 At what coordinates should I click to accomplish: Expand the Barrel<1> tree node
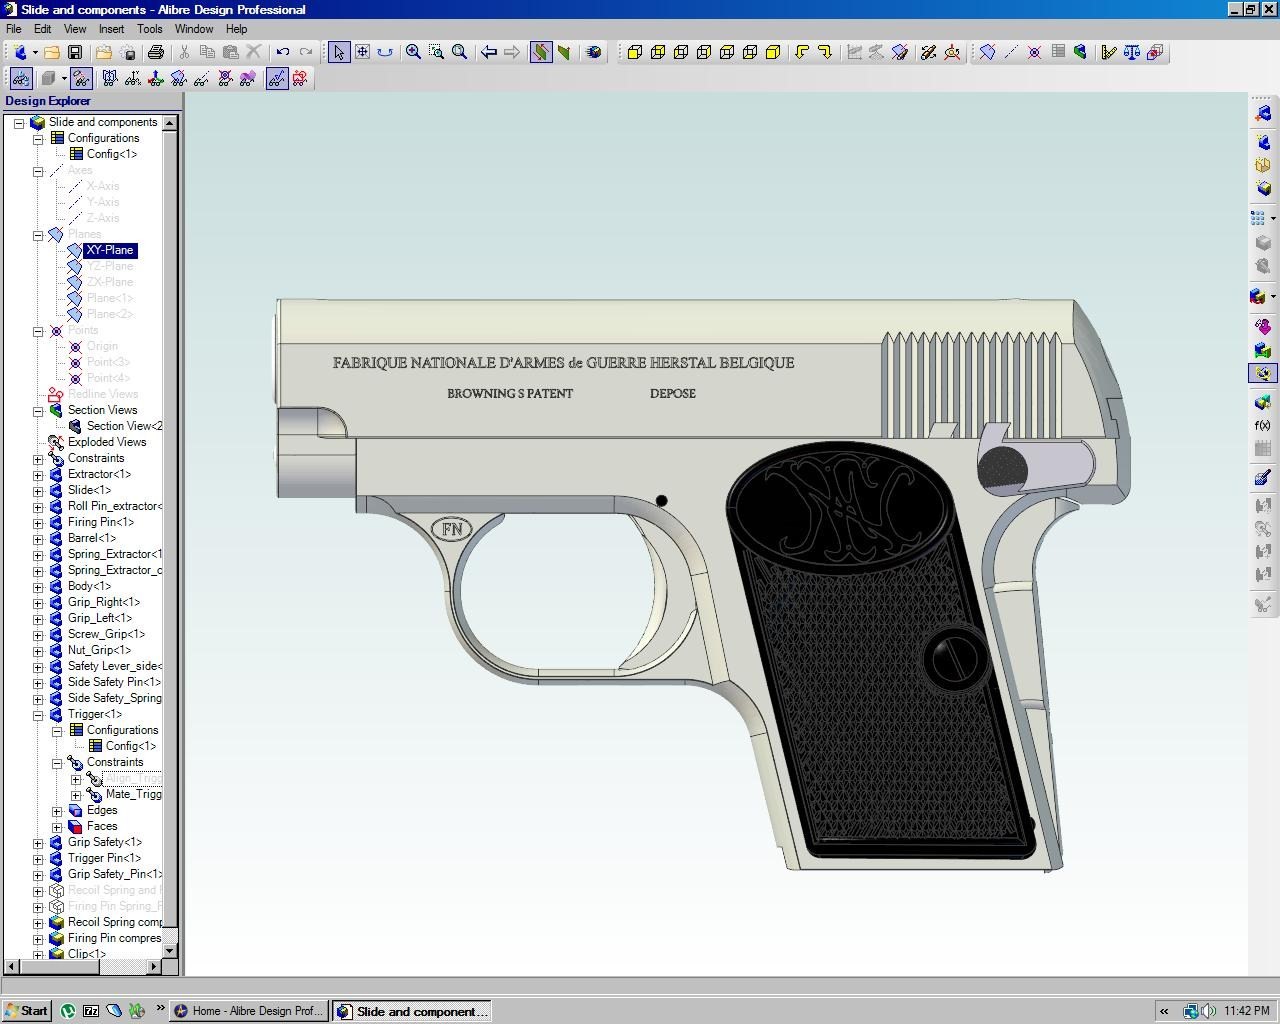[x=38, y=539]
